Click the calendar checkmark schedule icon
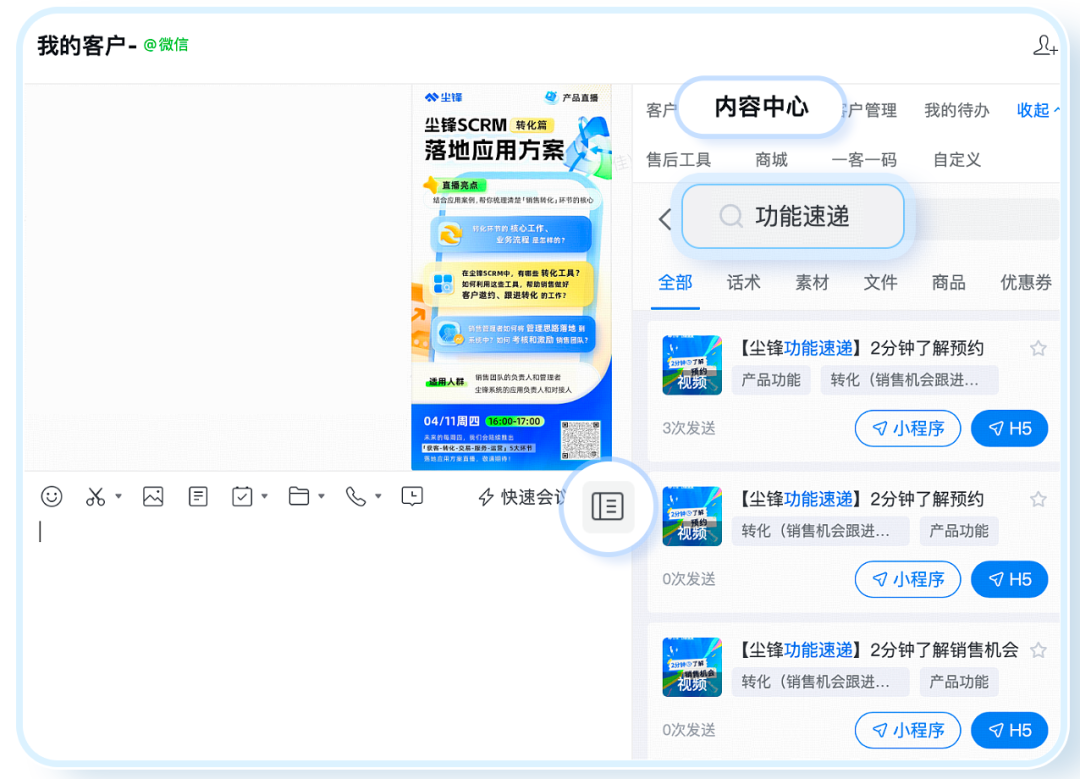The height and width of the screenshot is (779, 1080). tap(242, 496)
